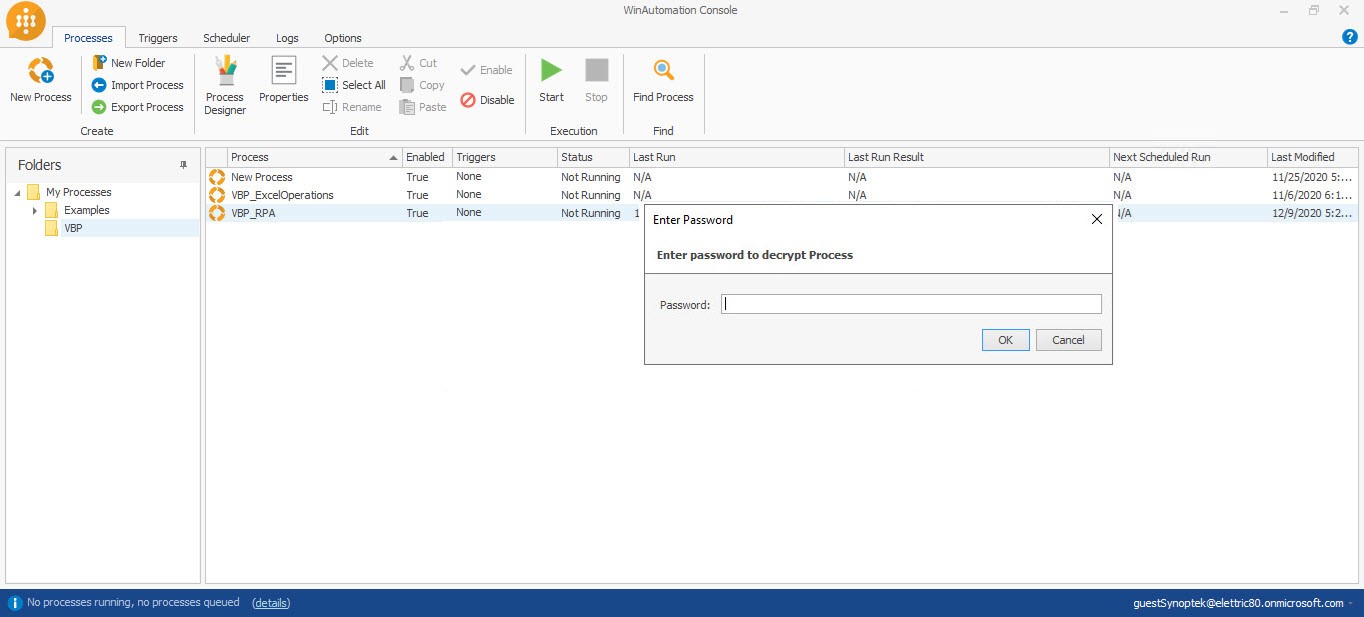Viewport: 1364px width, 617px height.
Task: Expand the Examples folder
Action: click(34, 210)
